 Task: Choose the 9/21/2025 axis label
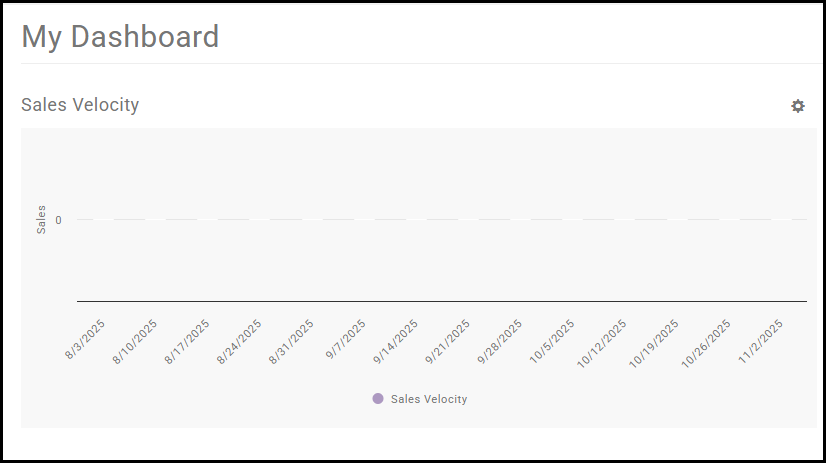point(447,341)
